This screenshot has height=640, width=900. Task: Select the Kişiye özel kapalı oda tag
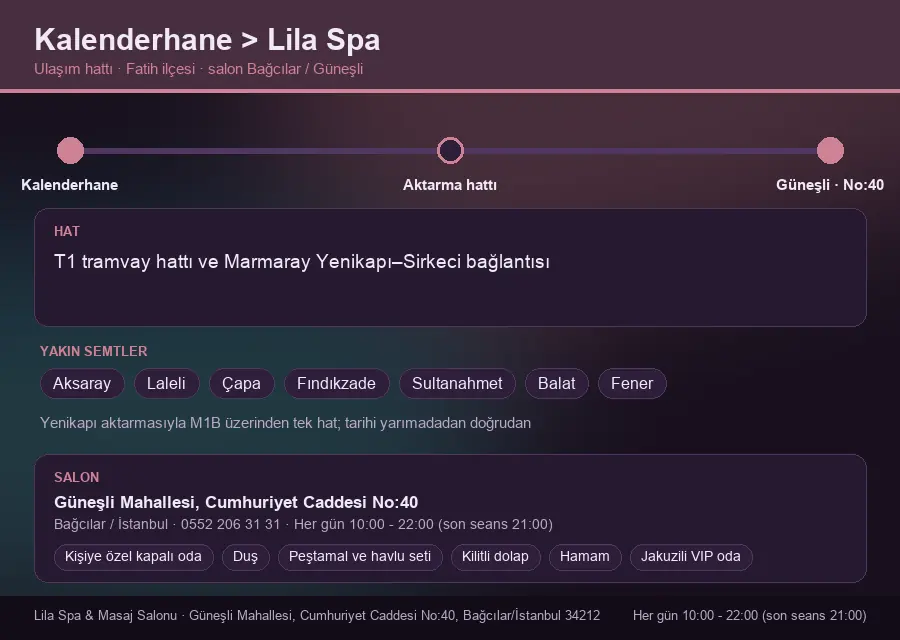click(x=133, y=557)
